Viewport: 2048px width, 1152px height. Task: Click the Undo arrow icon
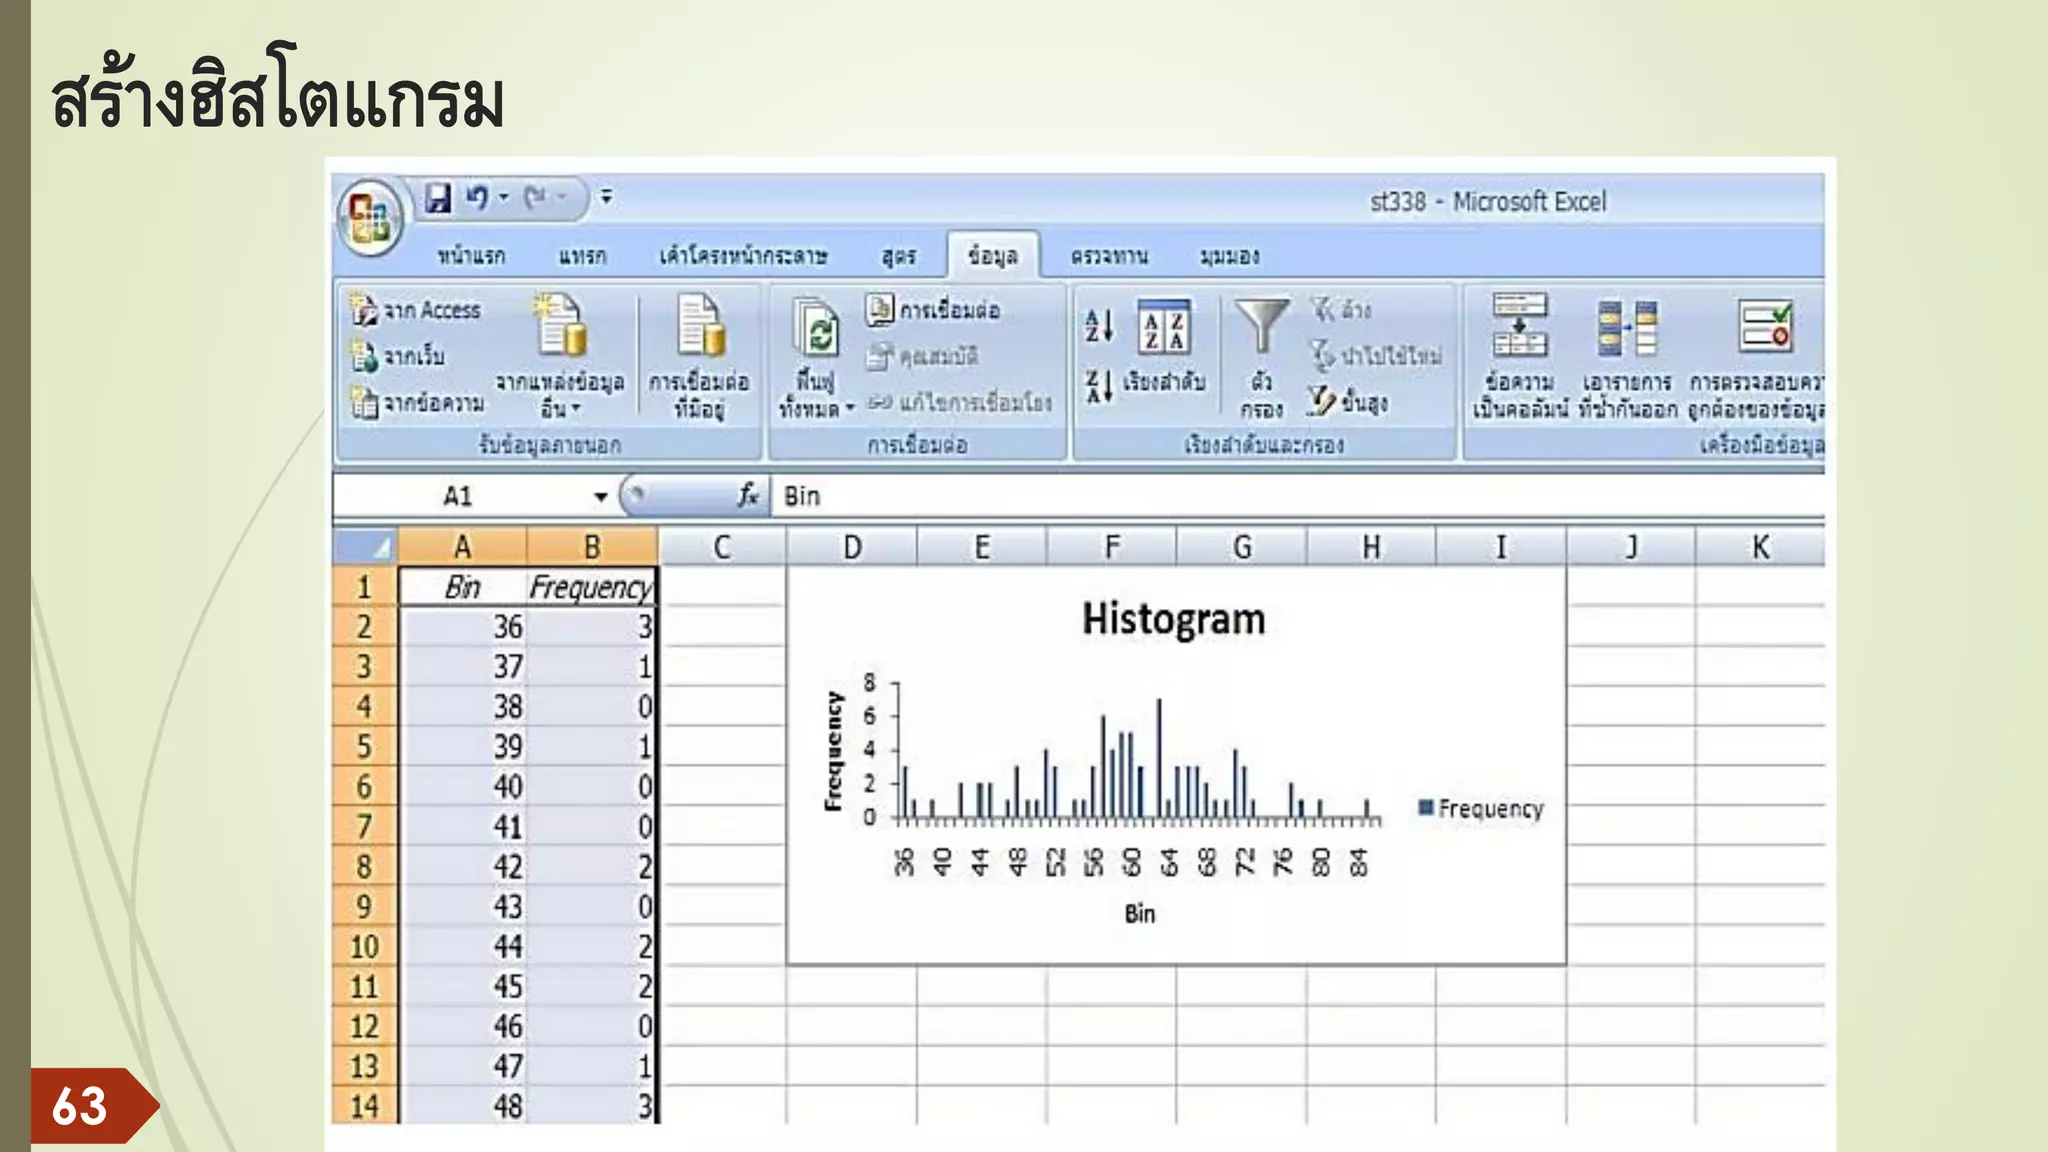coord(477,197)
